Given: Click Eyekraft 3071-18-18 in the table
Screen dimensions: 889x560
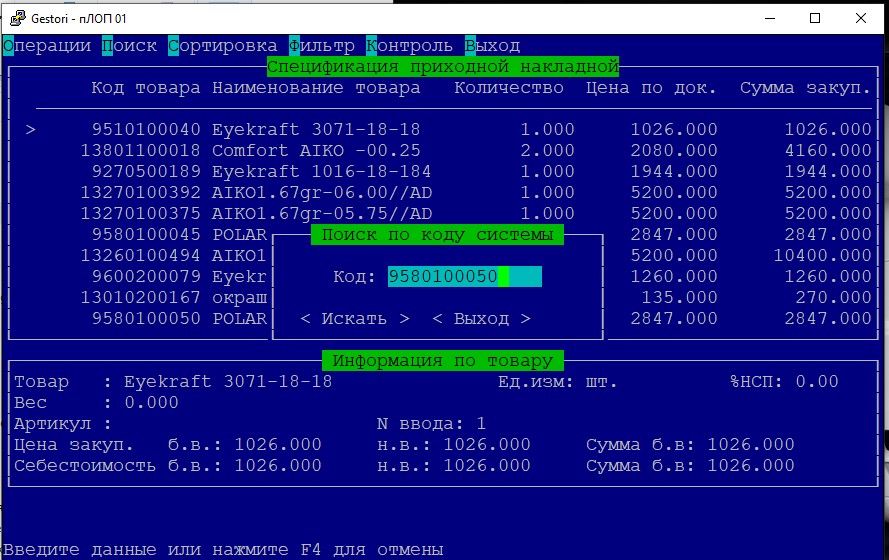Looking at the screenshot, I should [316, 129].
